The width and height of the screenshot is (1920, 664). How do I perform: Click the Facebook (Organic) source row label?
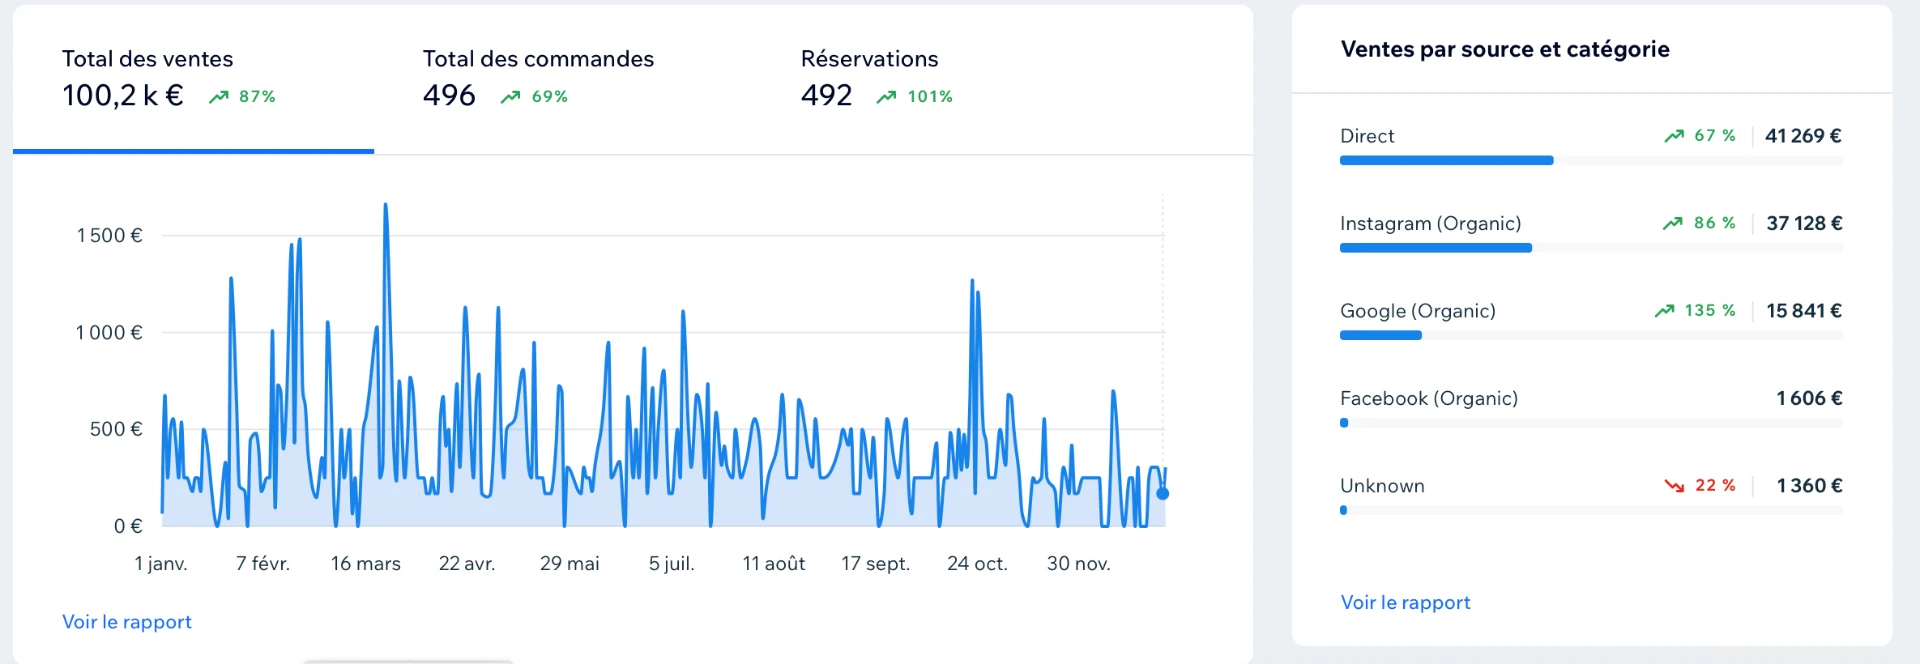(x=1429, y=398)
